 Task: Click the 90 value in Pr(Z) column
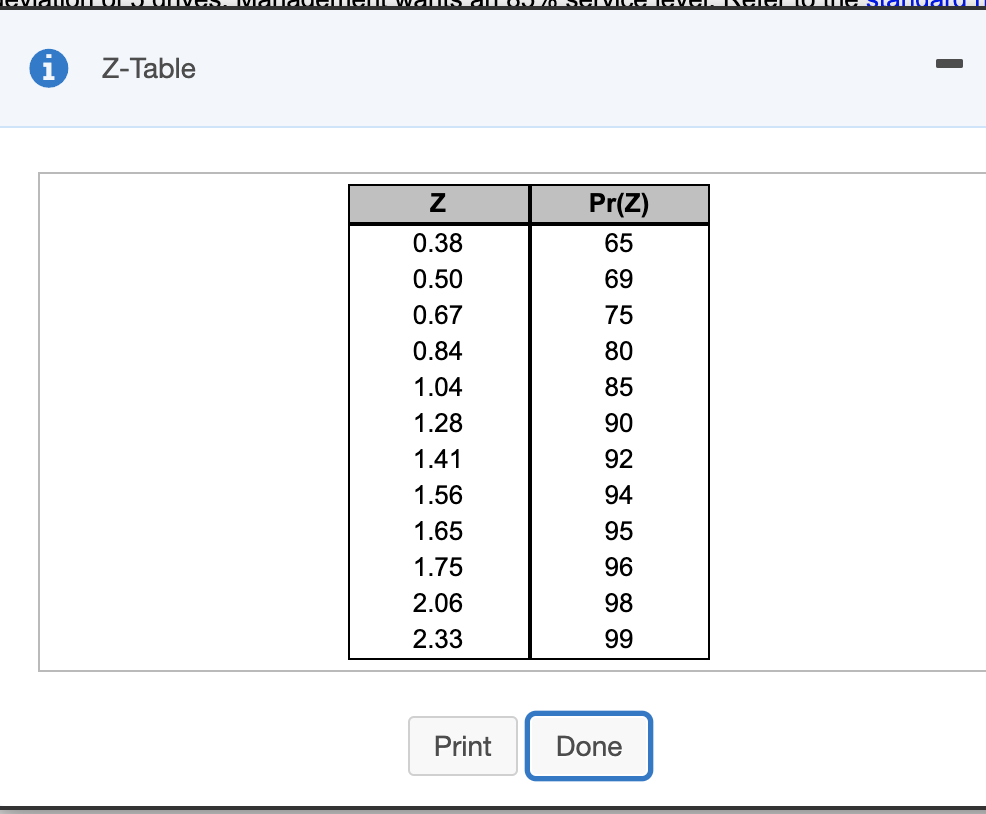[619, 423]
